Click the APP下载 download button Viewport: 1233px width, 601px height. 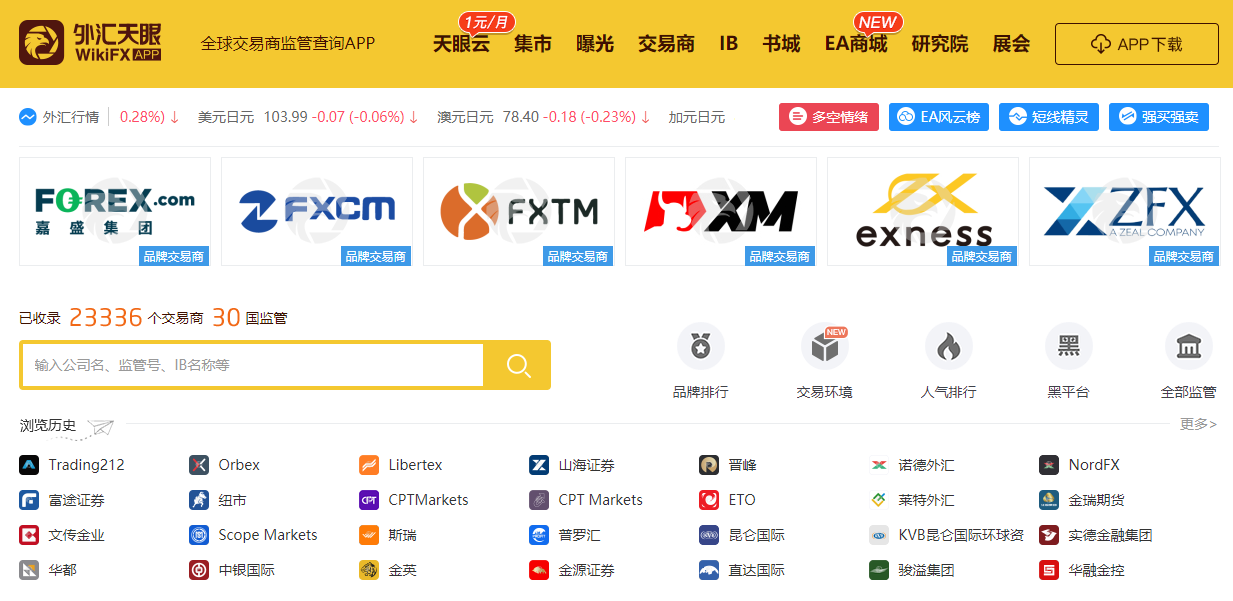[x=1137, y=44]
